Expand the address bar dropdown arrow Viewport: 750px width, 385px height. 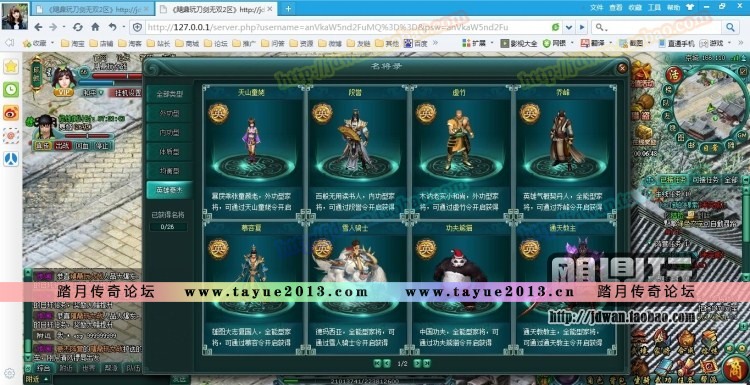568,27
